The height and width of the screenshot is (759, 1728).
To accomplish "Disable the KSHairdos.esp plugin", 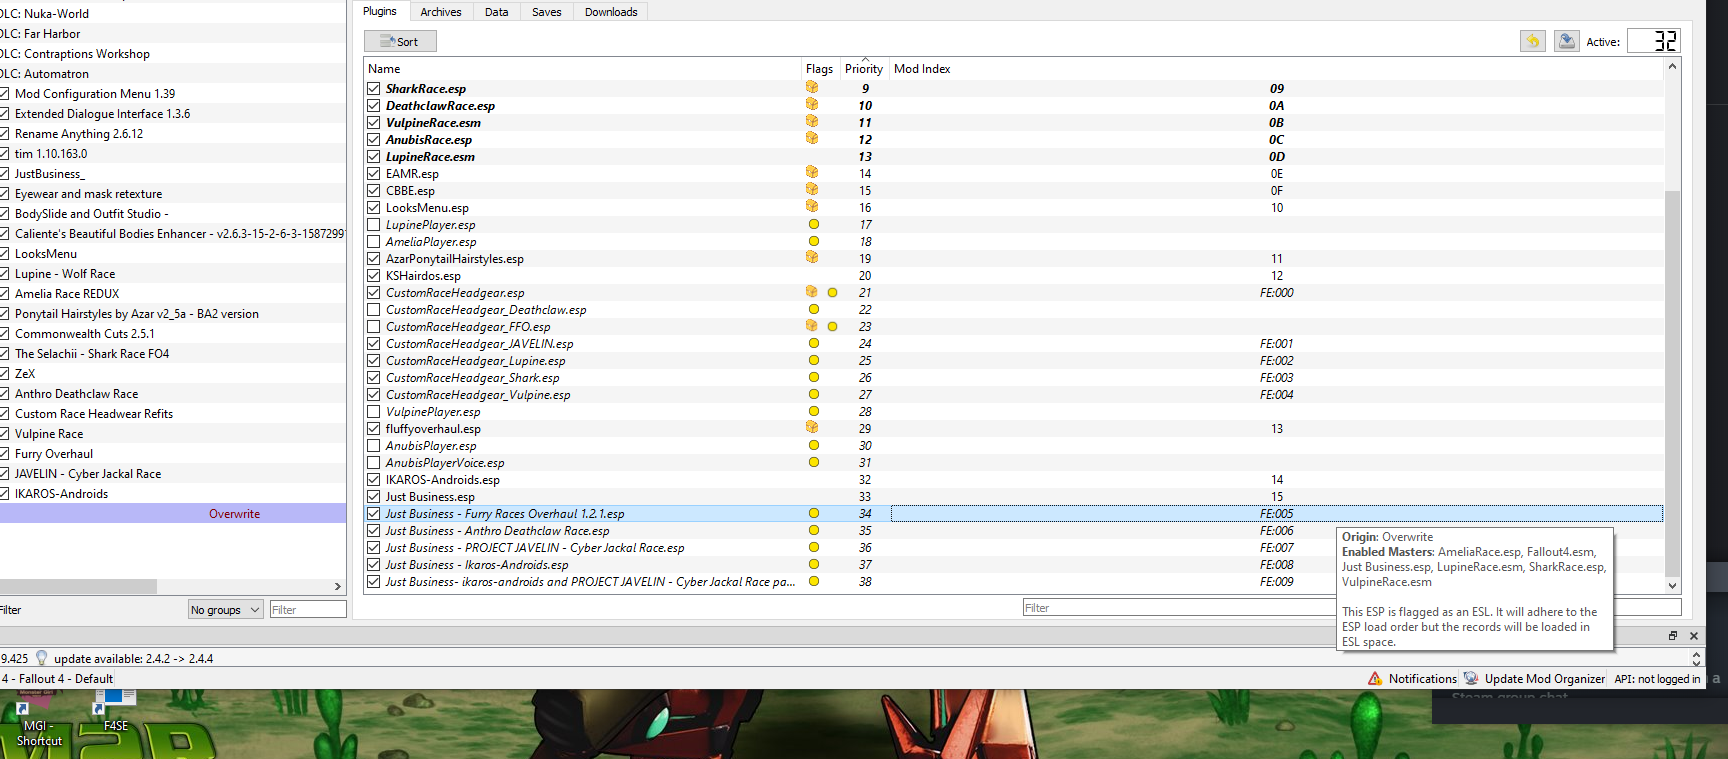I will pyautogui.click(x=374, y=275).
